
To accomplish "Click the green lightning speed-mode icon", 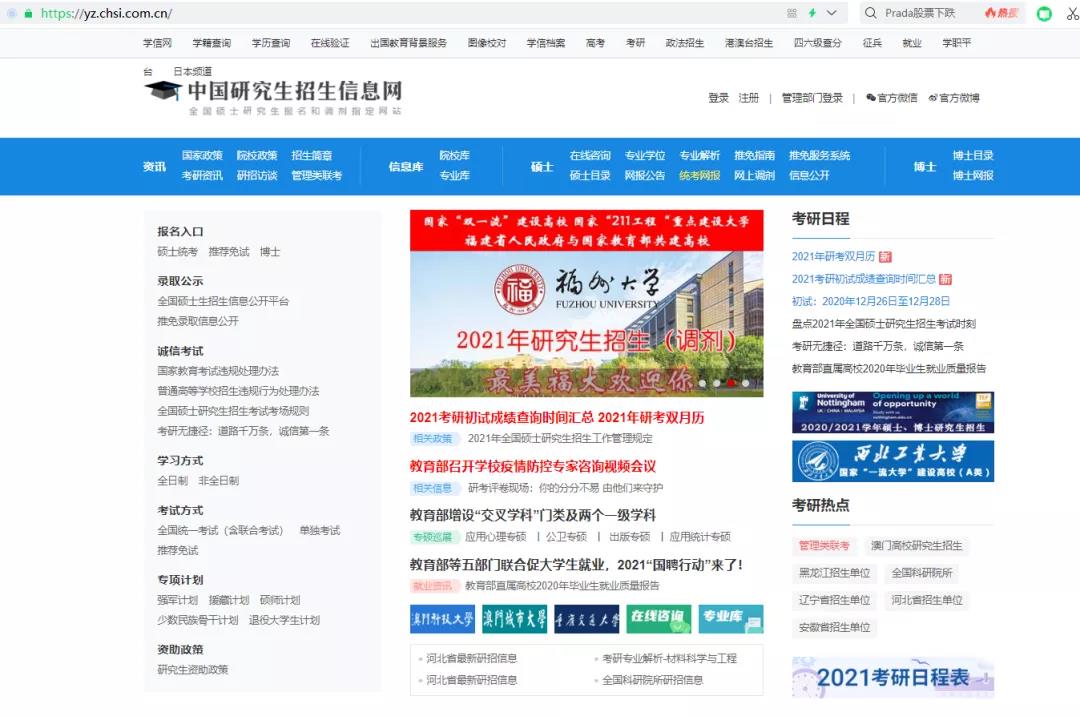I will (812, 13).
